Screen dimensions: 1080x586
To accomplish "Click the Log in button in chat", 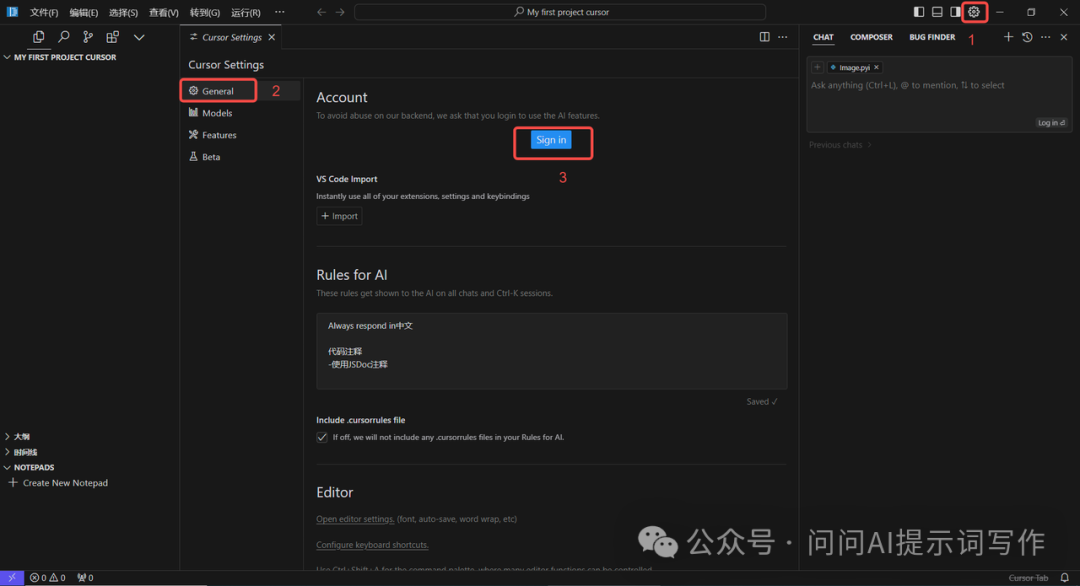I will pos(1052,123).
